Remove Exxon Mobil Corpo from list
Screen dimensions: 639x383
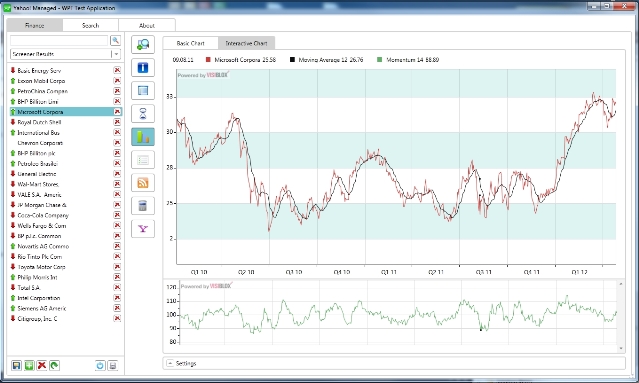pos(117,81)
